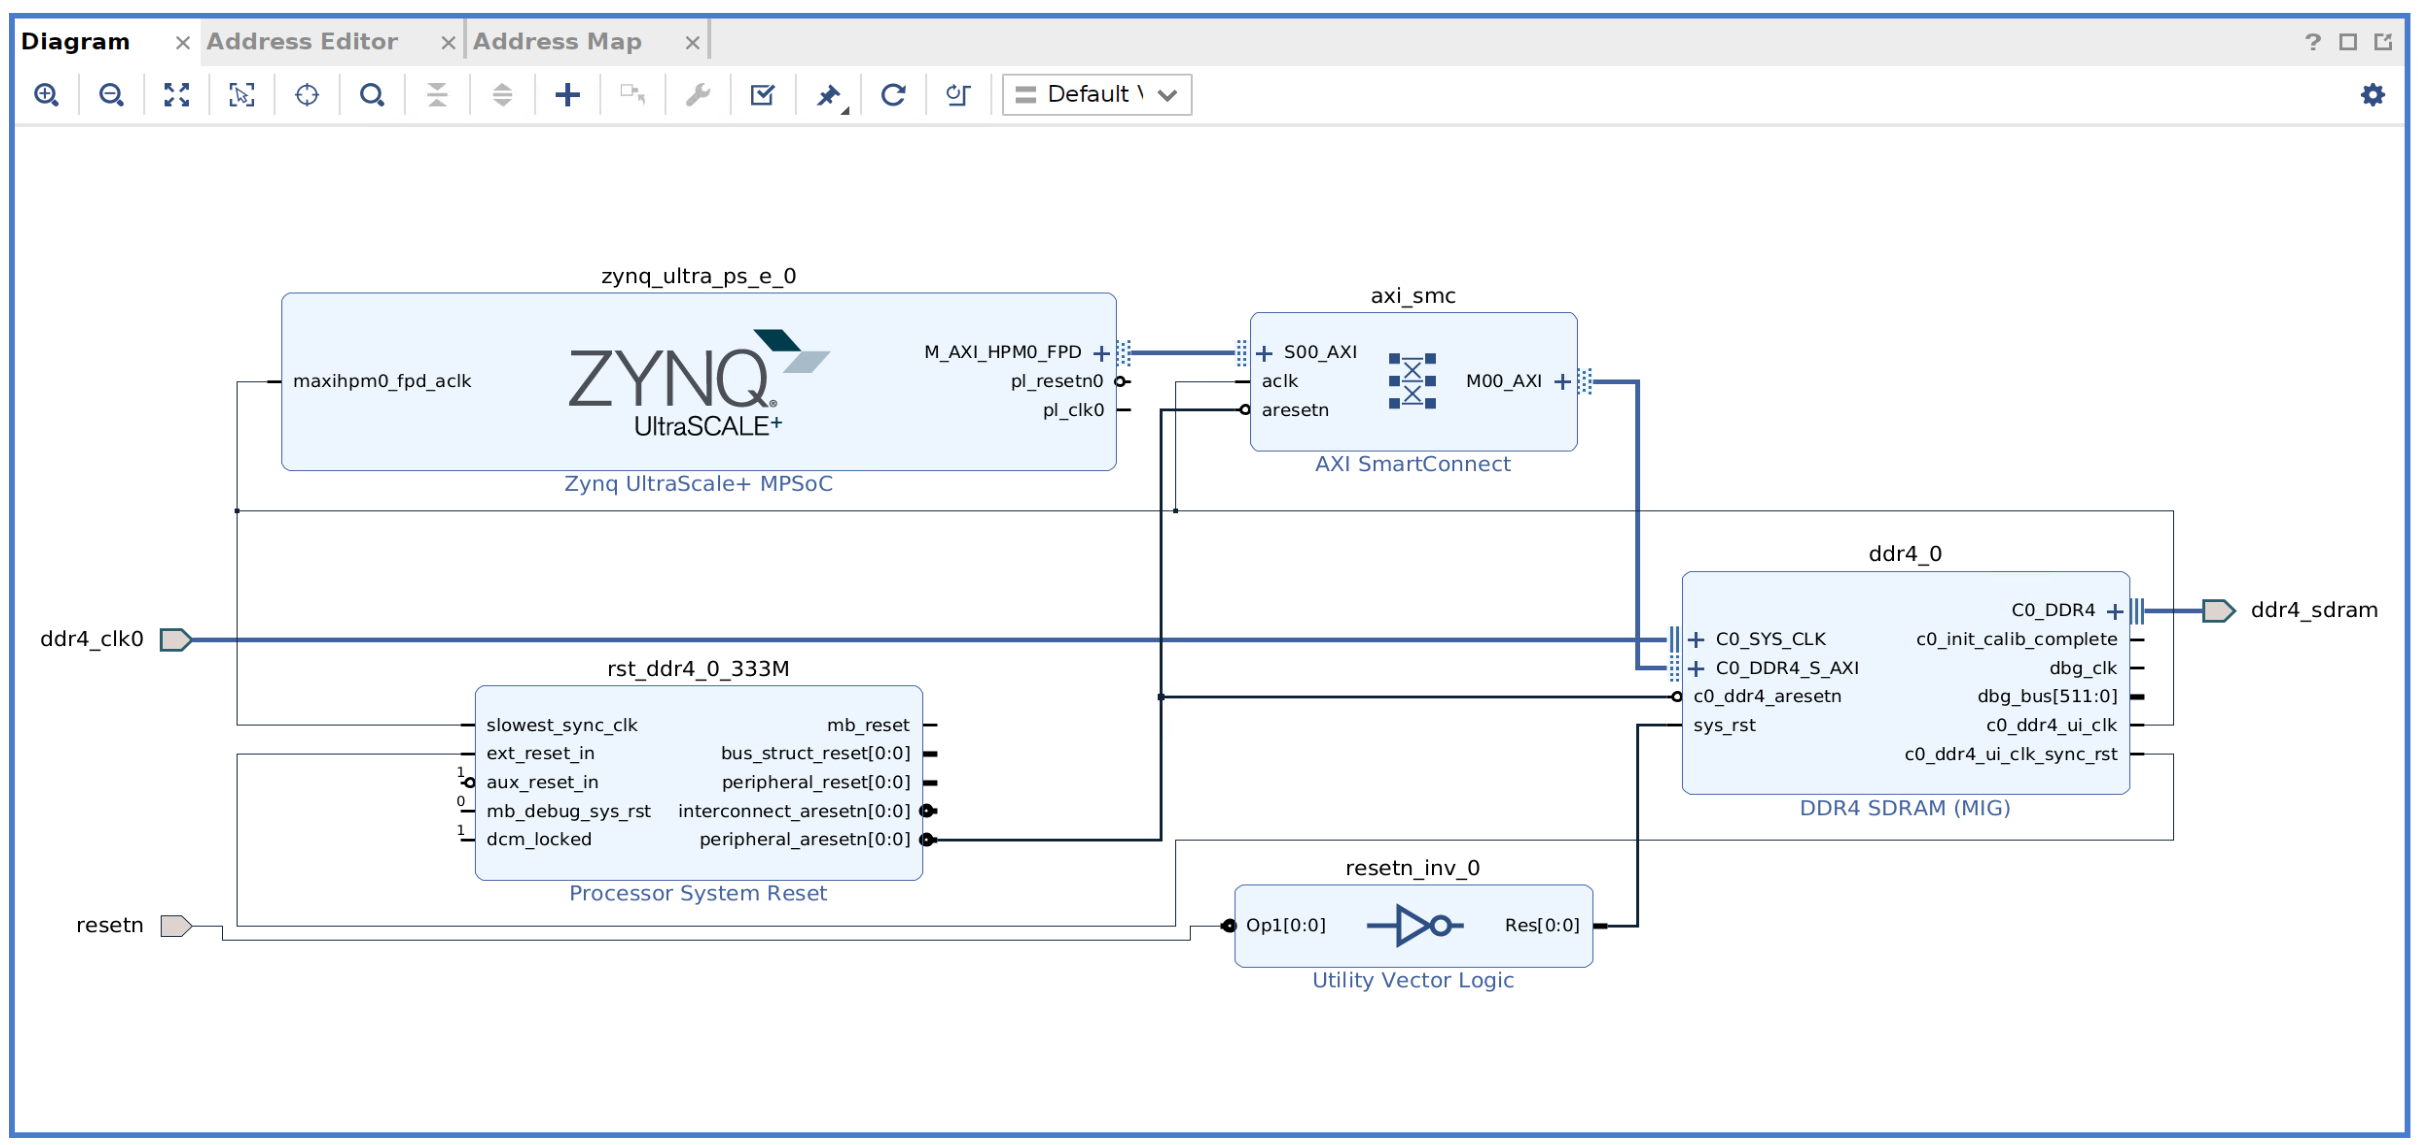Click the Processor System Reset label

(698, 894)
